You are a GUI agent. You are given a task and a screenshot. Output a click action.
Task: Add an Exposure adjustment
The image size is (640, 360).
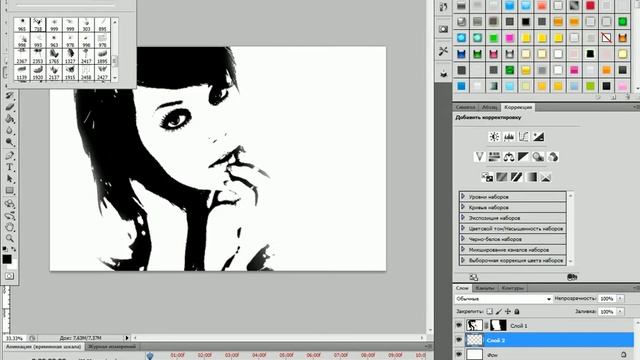(x=538, y=137)
